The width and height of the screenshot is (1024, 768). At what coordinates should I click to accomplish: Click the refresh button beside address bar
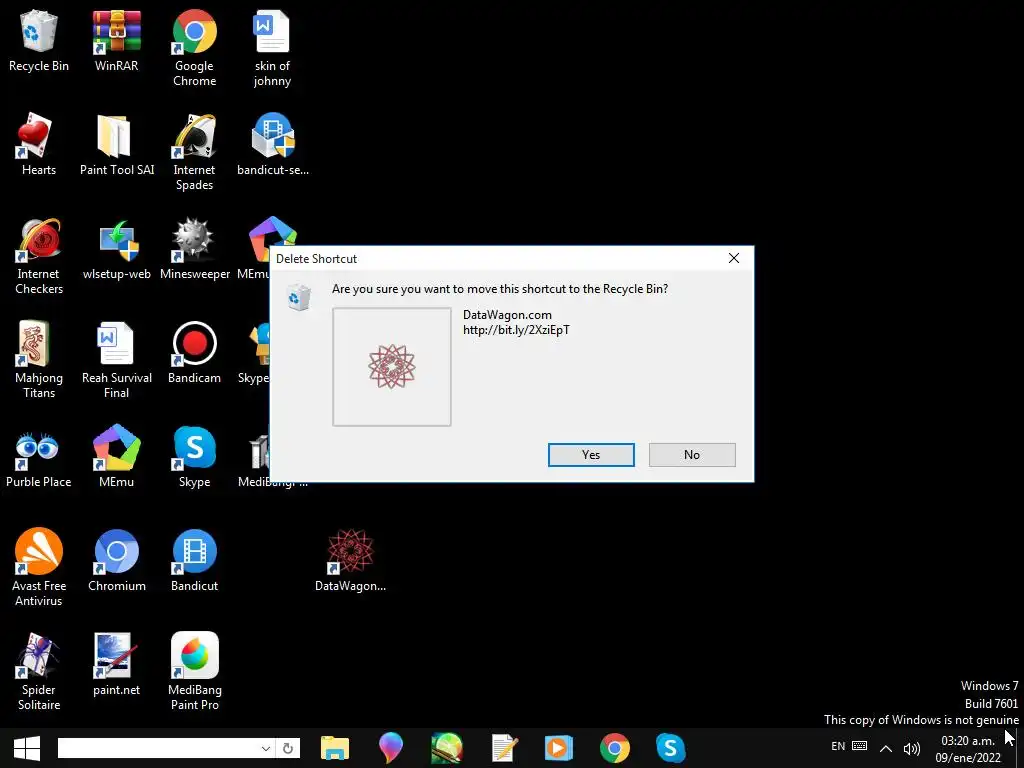coord(288,748)
